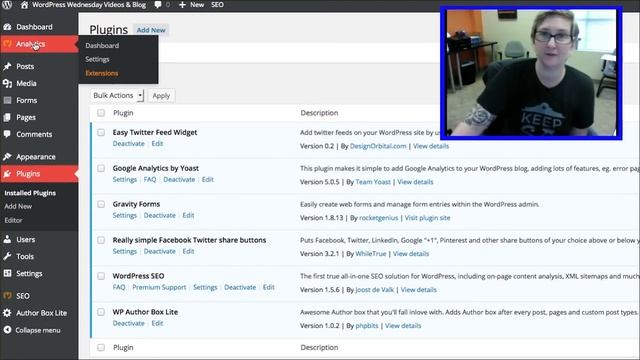This screenshot has height=360, width=640.
Task: Toggle the select-all checkbox in table header
Action: tap(101, 113)
